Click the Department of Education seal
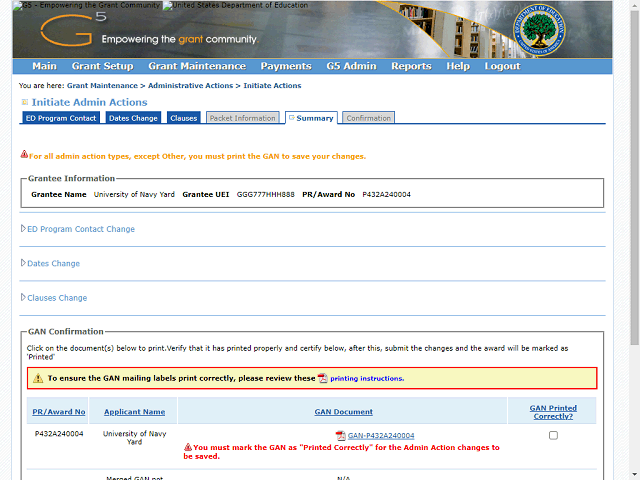The width and height of the screenshot is (640, 480). pyautogui.click(x=539, y=29)
